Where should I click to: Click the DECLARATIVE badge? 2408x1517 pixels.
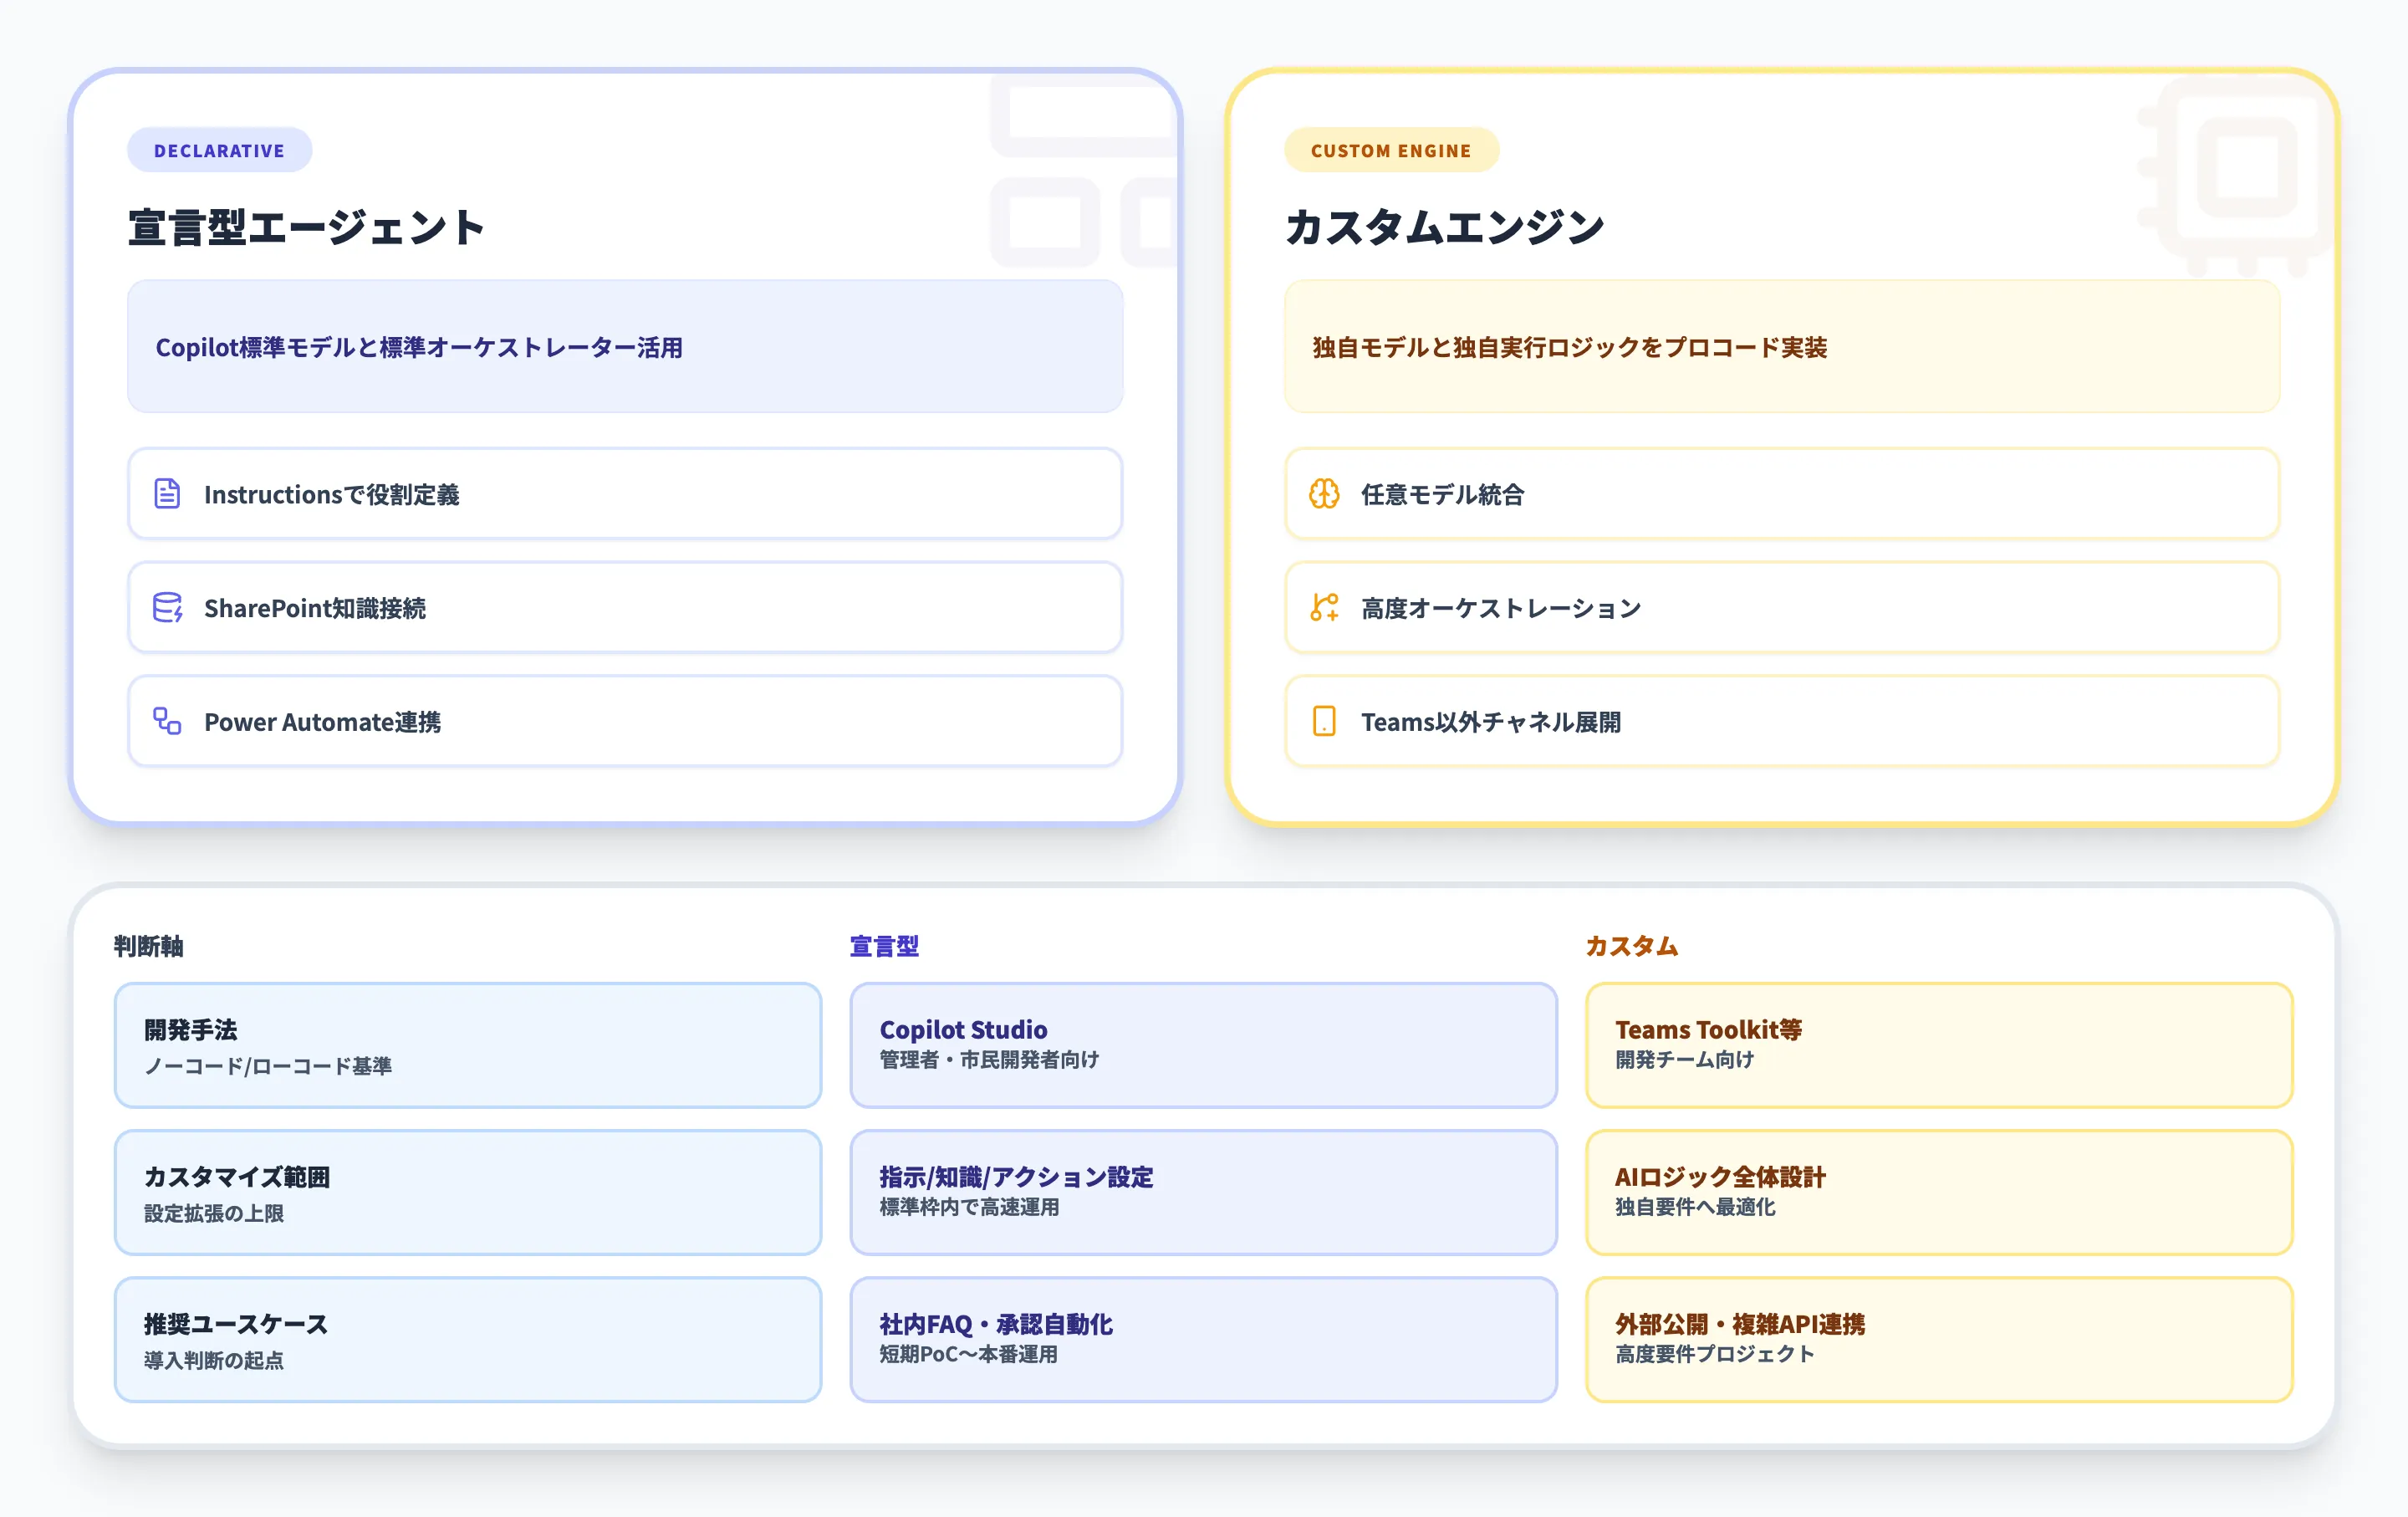pos(219,150)
